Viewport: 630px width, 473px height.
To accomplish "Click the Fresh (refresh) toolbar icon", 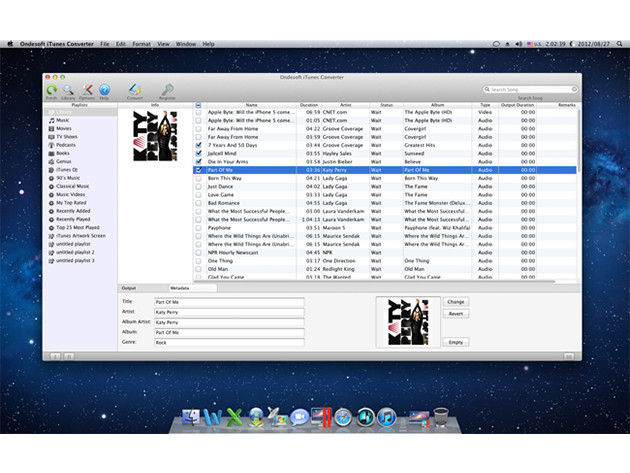I will pyautogui.click(x=51, y=90).
